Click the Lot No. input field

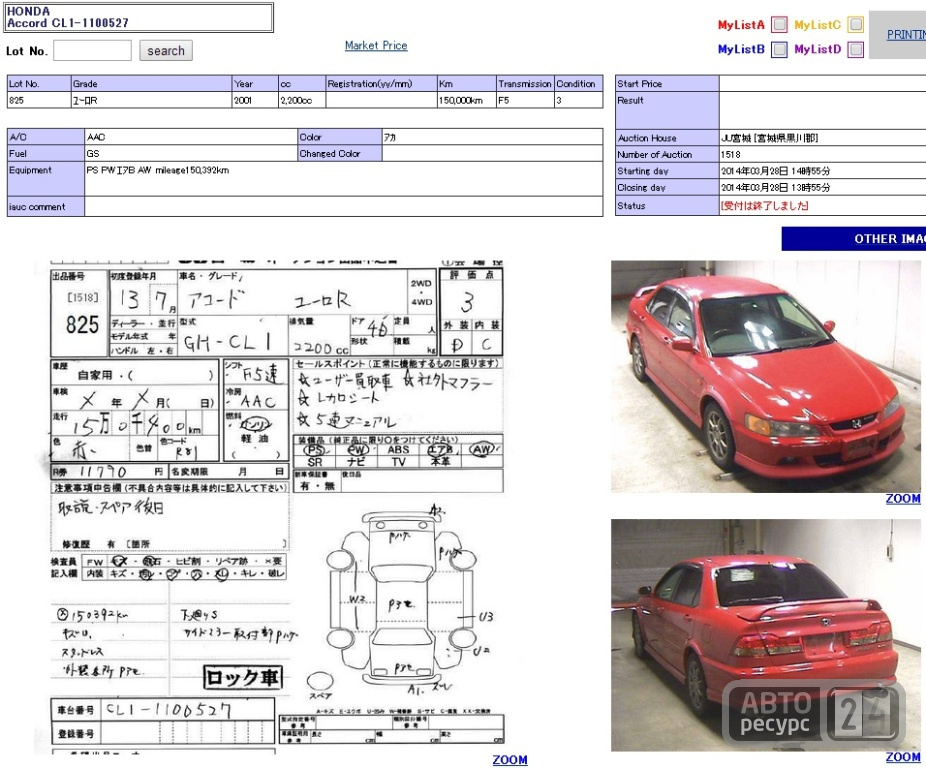(93, 51)
